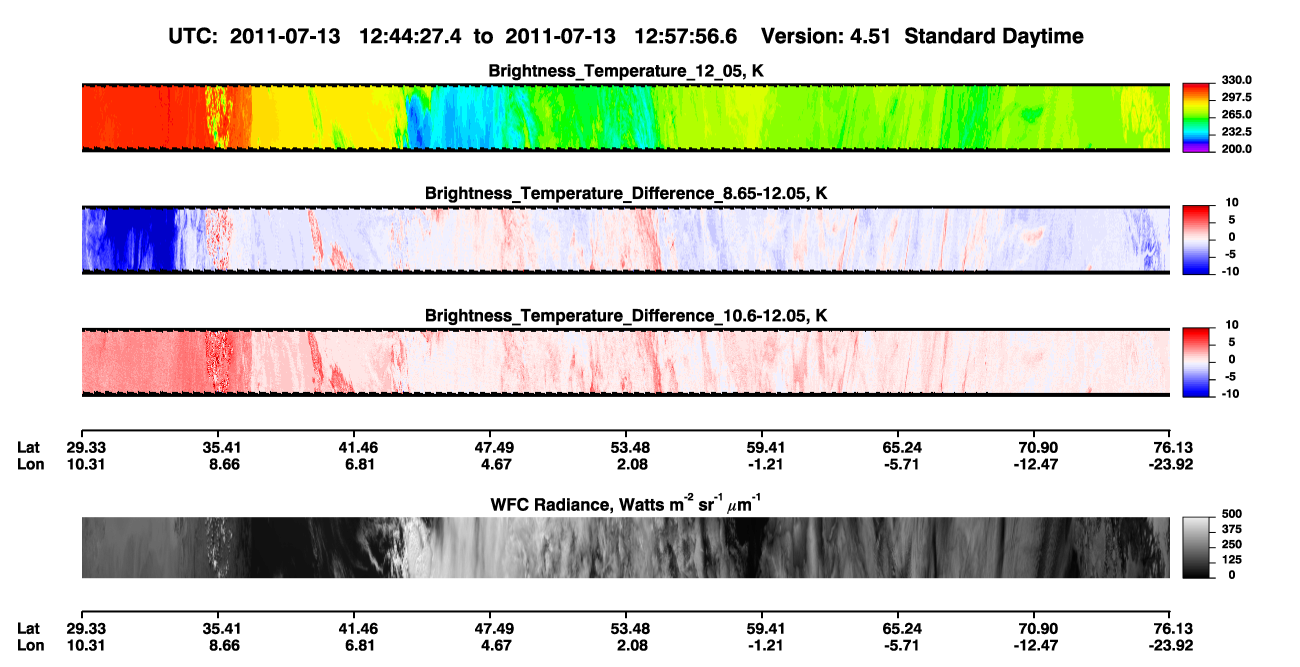Click the rainbow 200–330 K color bar

coord(1195,117)
